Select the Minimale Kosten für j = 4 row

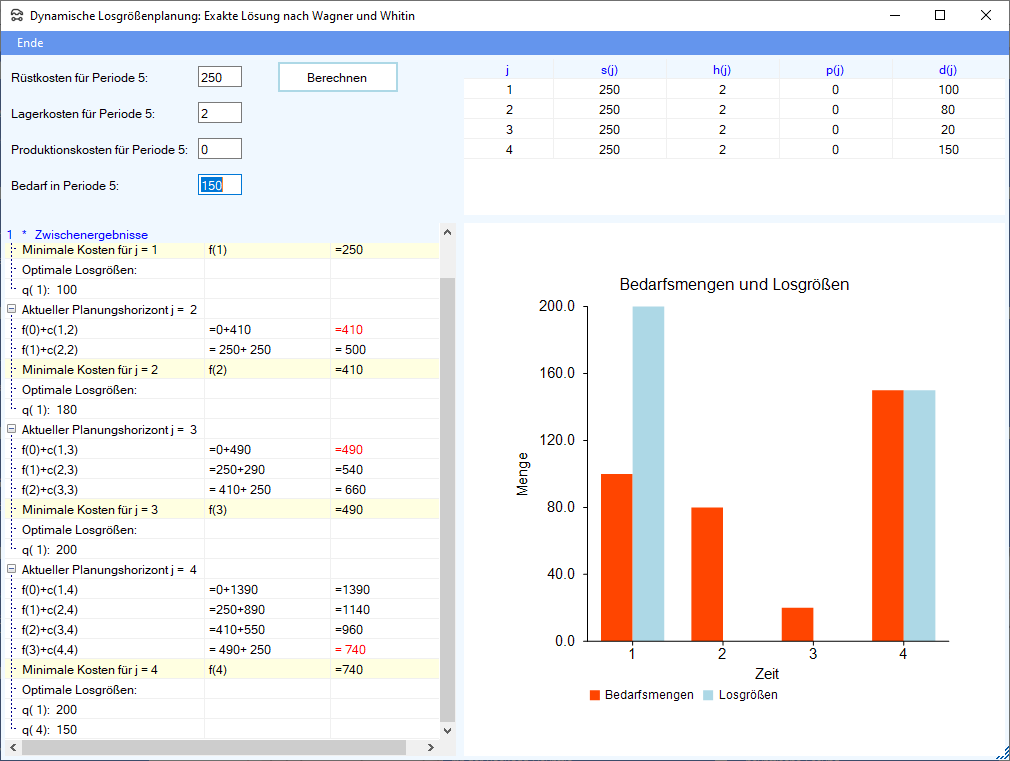point(90,670)
